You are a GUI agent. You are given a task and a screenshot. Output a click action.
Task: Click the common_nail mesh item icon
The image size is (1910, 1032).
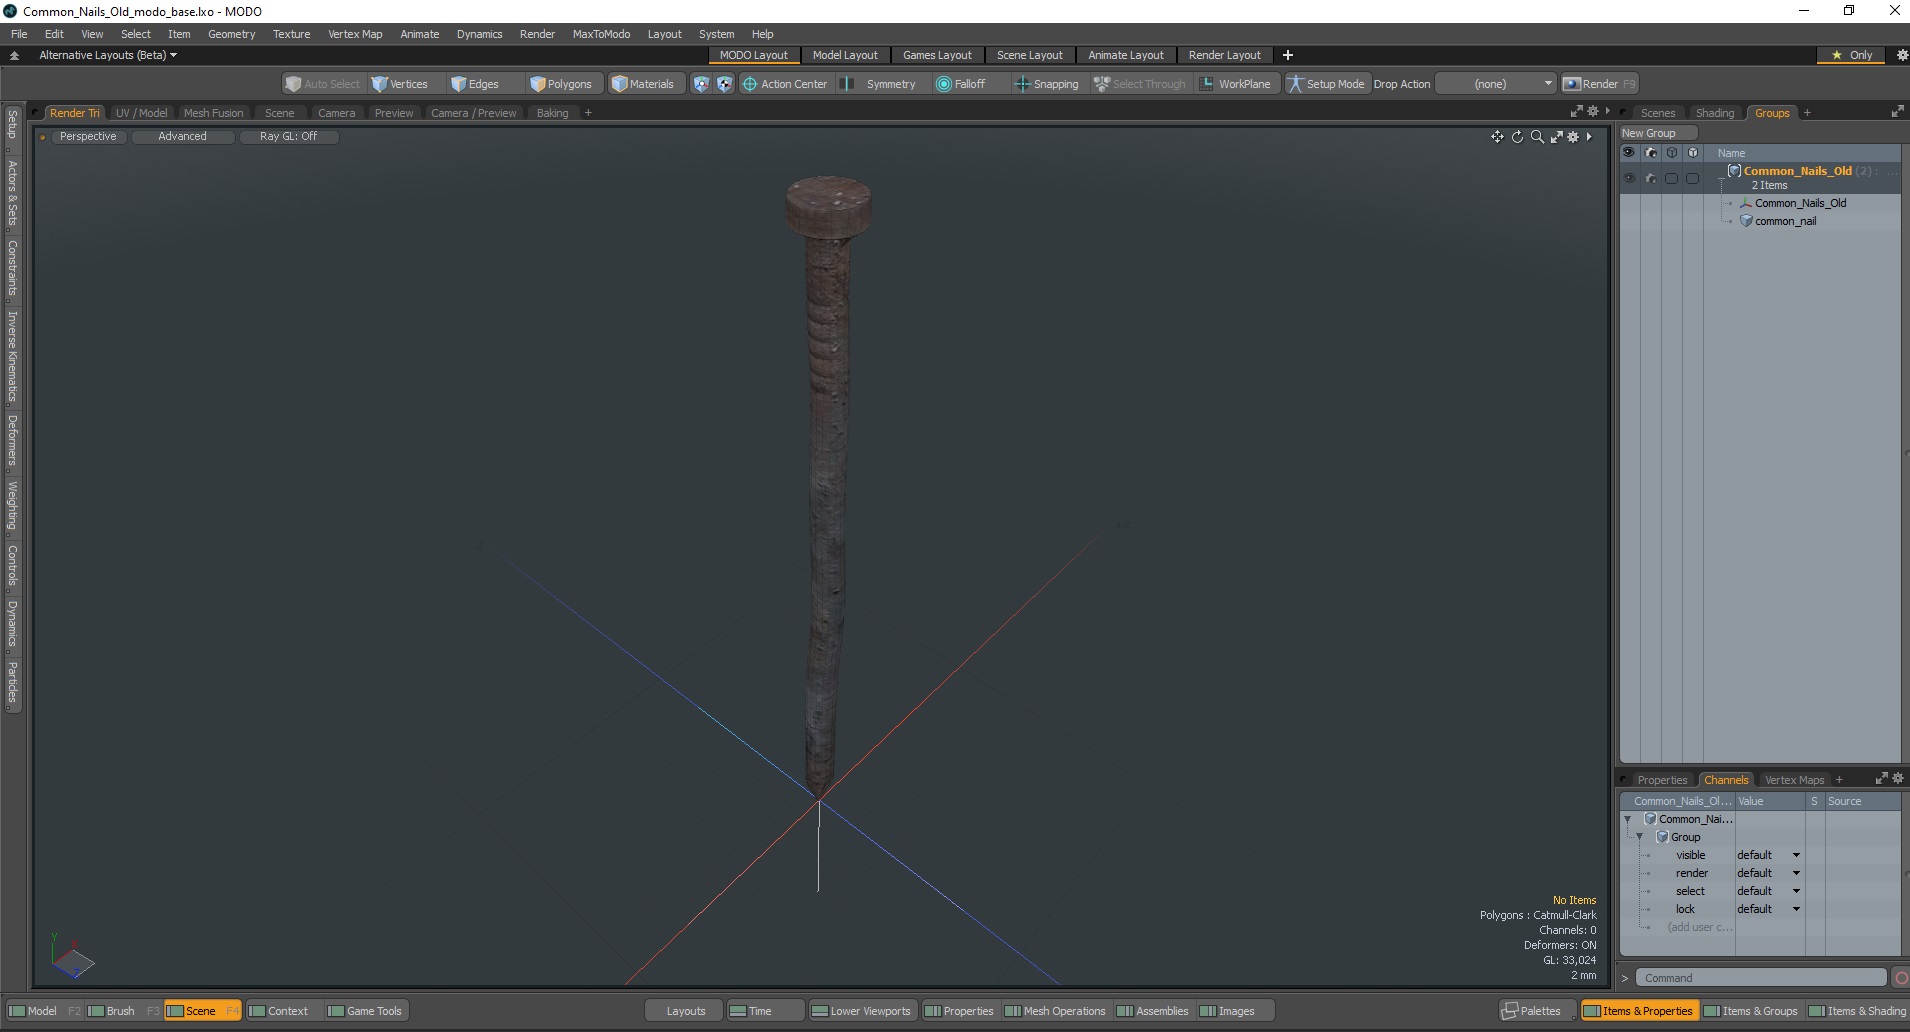tap(1746, 221)
